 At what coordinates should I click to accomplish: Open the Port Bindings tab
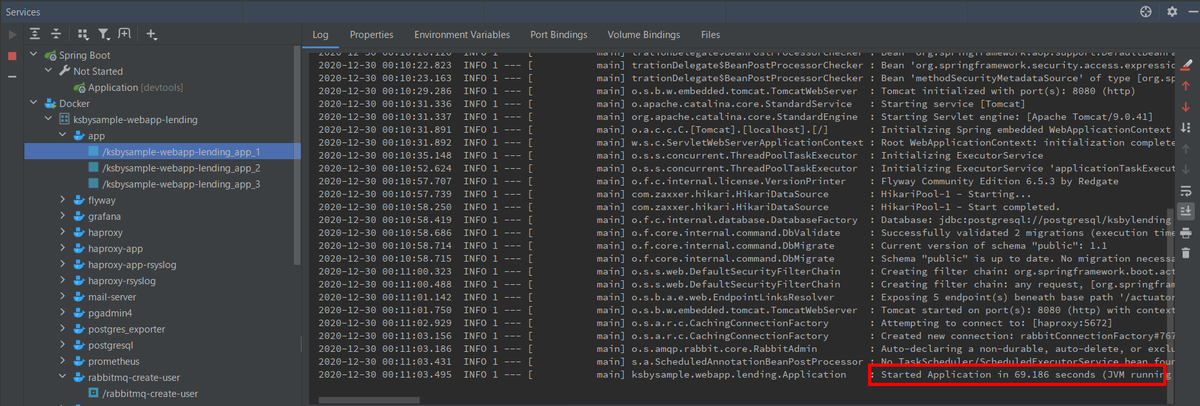(x=559, y=34)
